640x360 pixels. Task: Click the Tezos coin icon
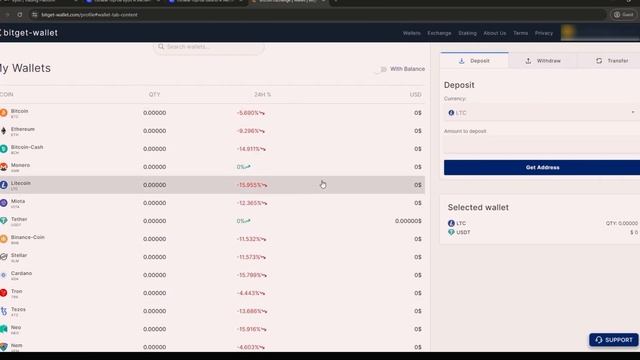(x=3, y=311)
